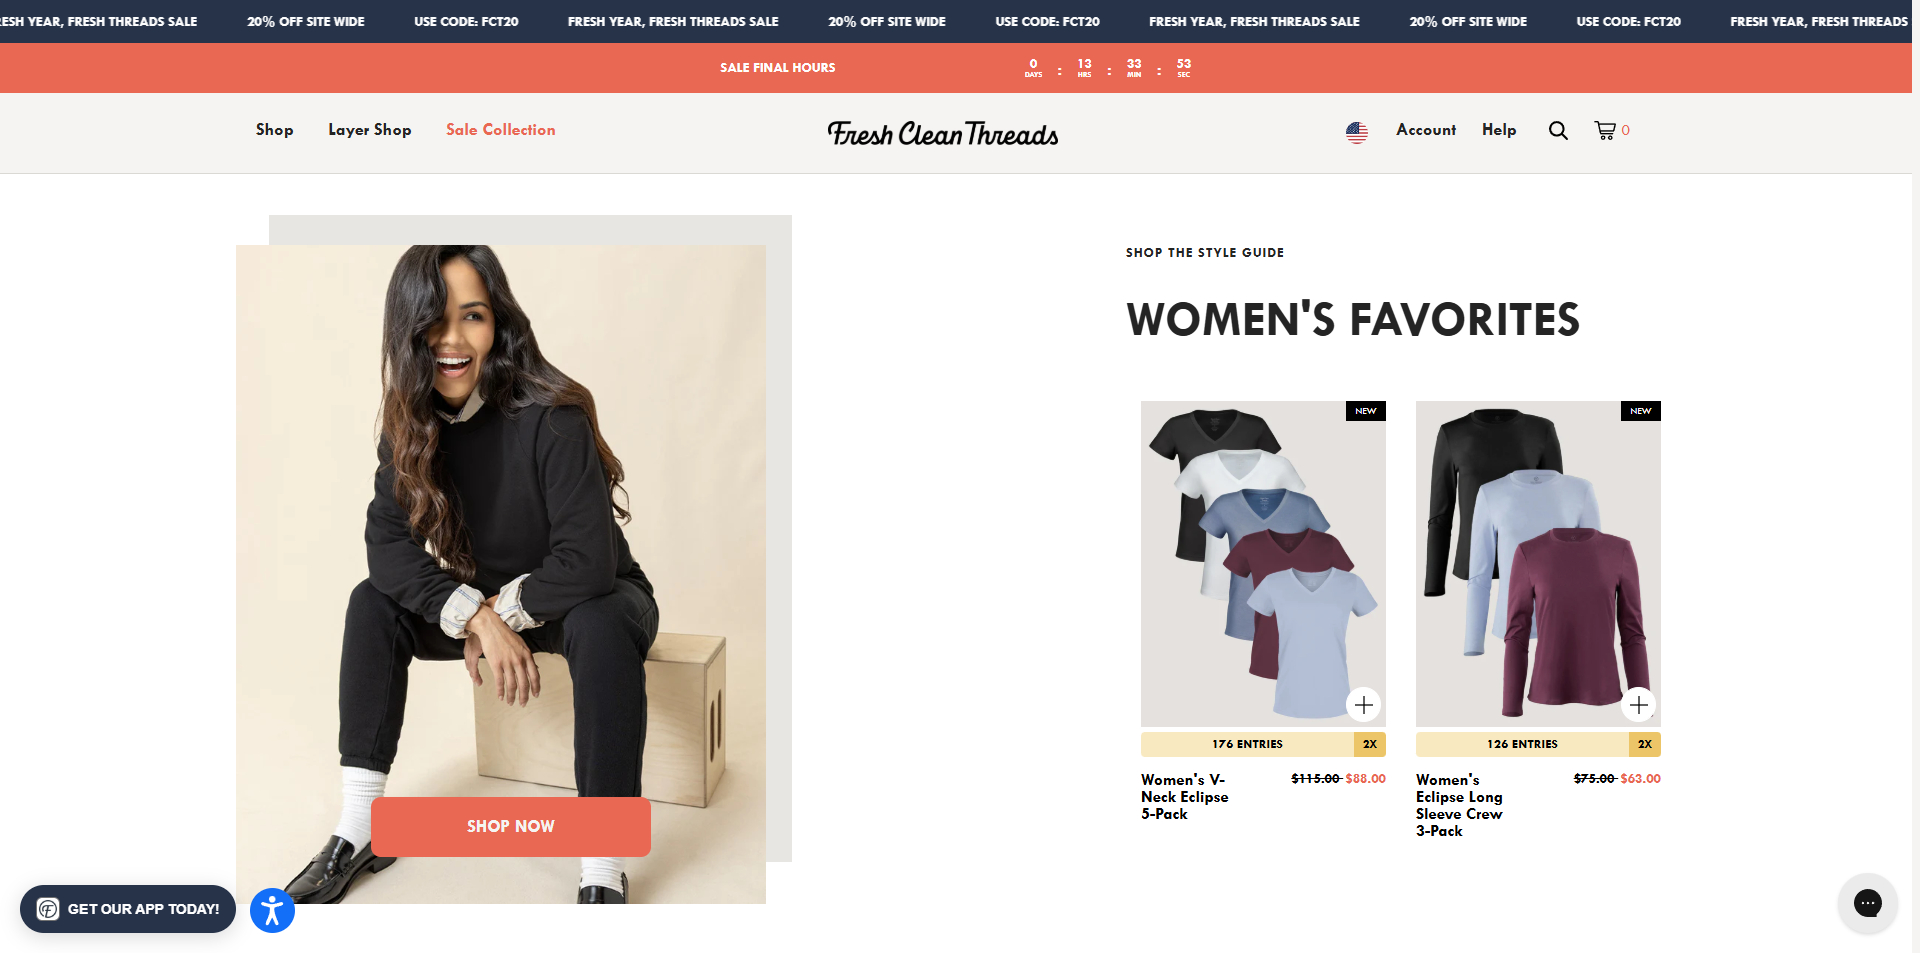Image resolution: width=1920 pixels, height=953 pixels.
Task: Click SHOP THE STYLE GUIDE label
Action: (x=1205, y=253)
